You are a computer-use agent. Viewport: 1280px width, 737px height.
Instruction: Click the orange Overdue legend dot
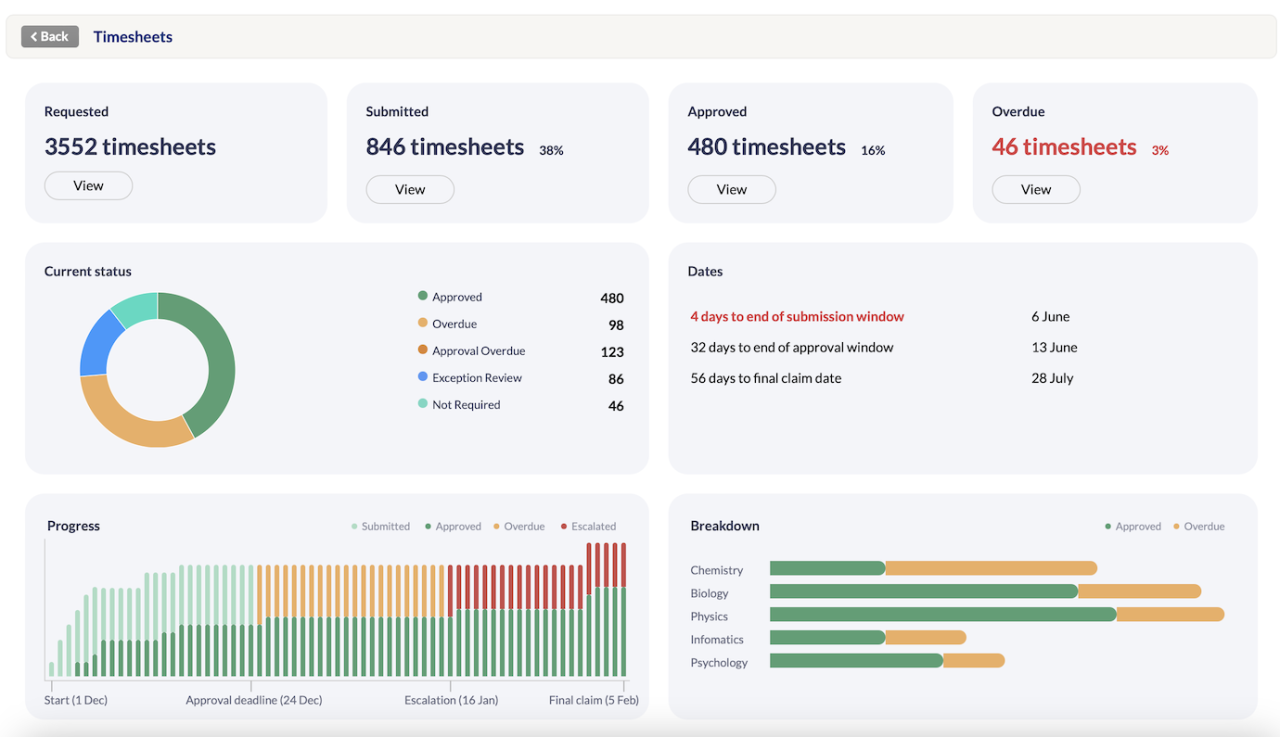(423, 323)
